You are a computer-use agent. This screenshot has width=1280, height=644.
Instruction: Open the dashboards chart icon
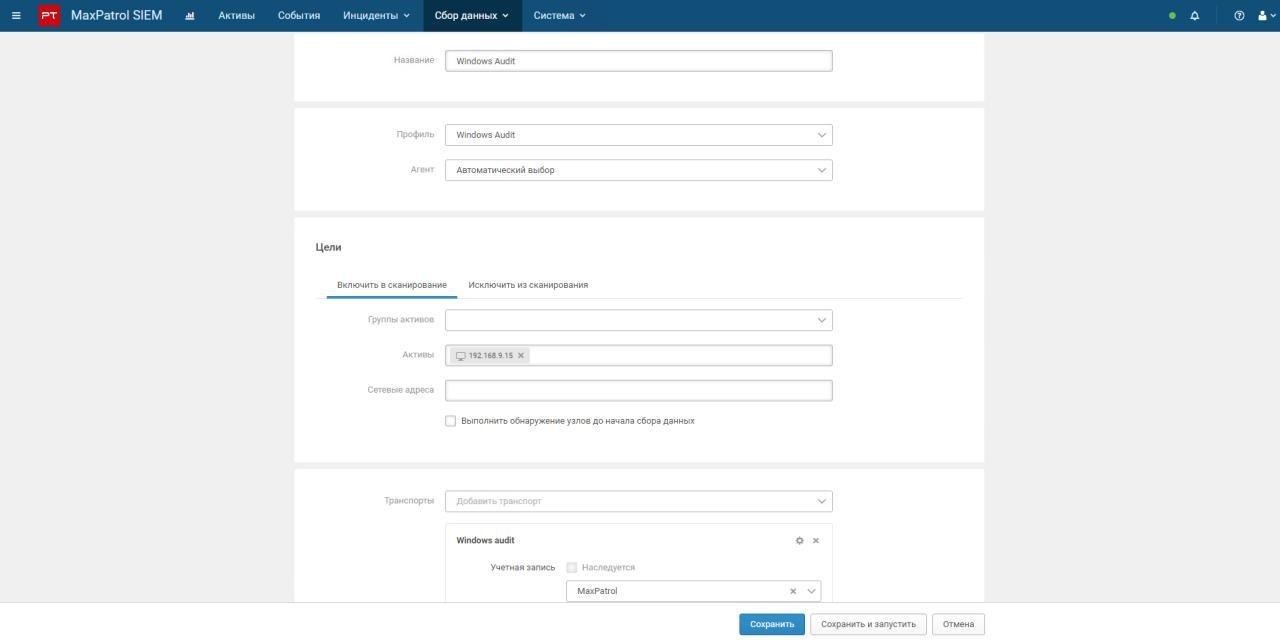point(190,16)
